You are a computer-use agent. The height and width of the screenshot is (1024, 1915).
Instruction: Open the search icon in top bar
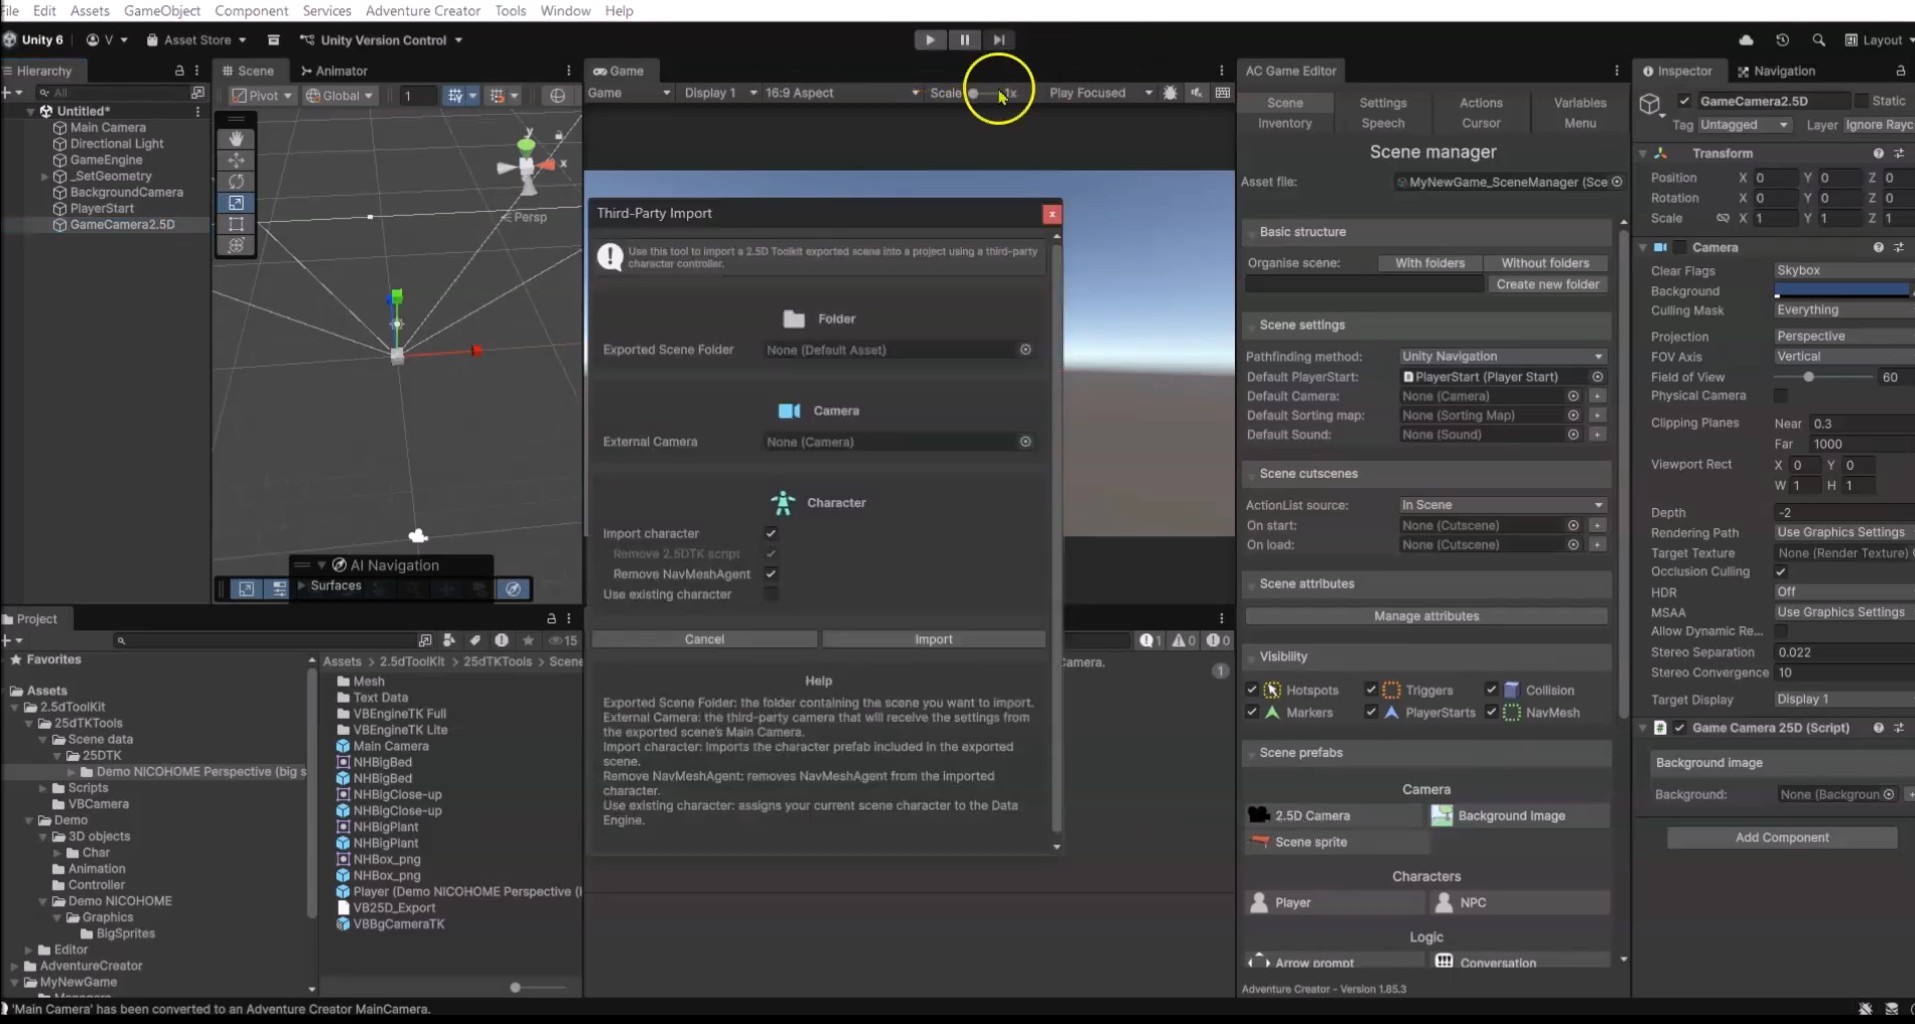tap(1818, 40)
